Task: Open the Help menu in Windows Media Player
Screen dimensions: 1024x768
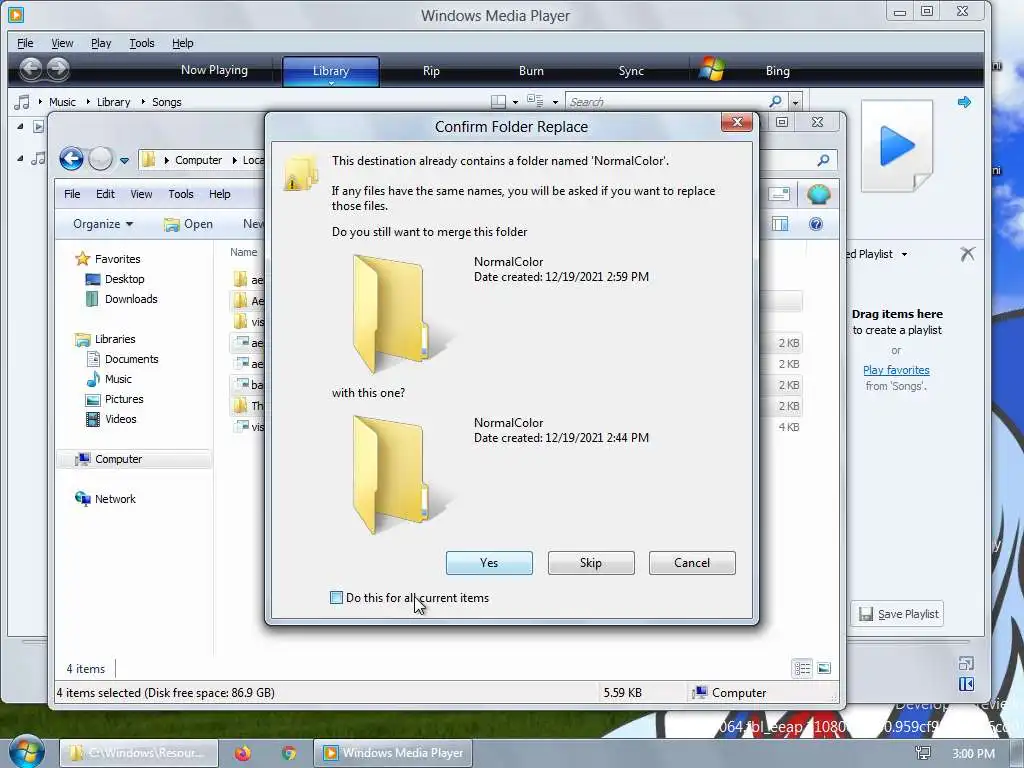Action: (183, 43)
